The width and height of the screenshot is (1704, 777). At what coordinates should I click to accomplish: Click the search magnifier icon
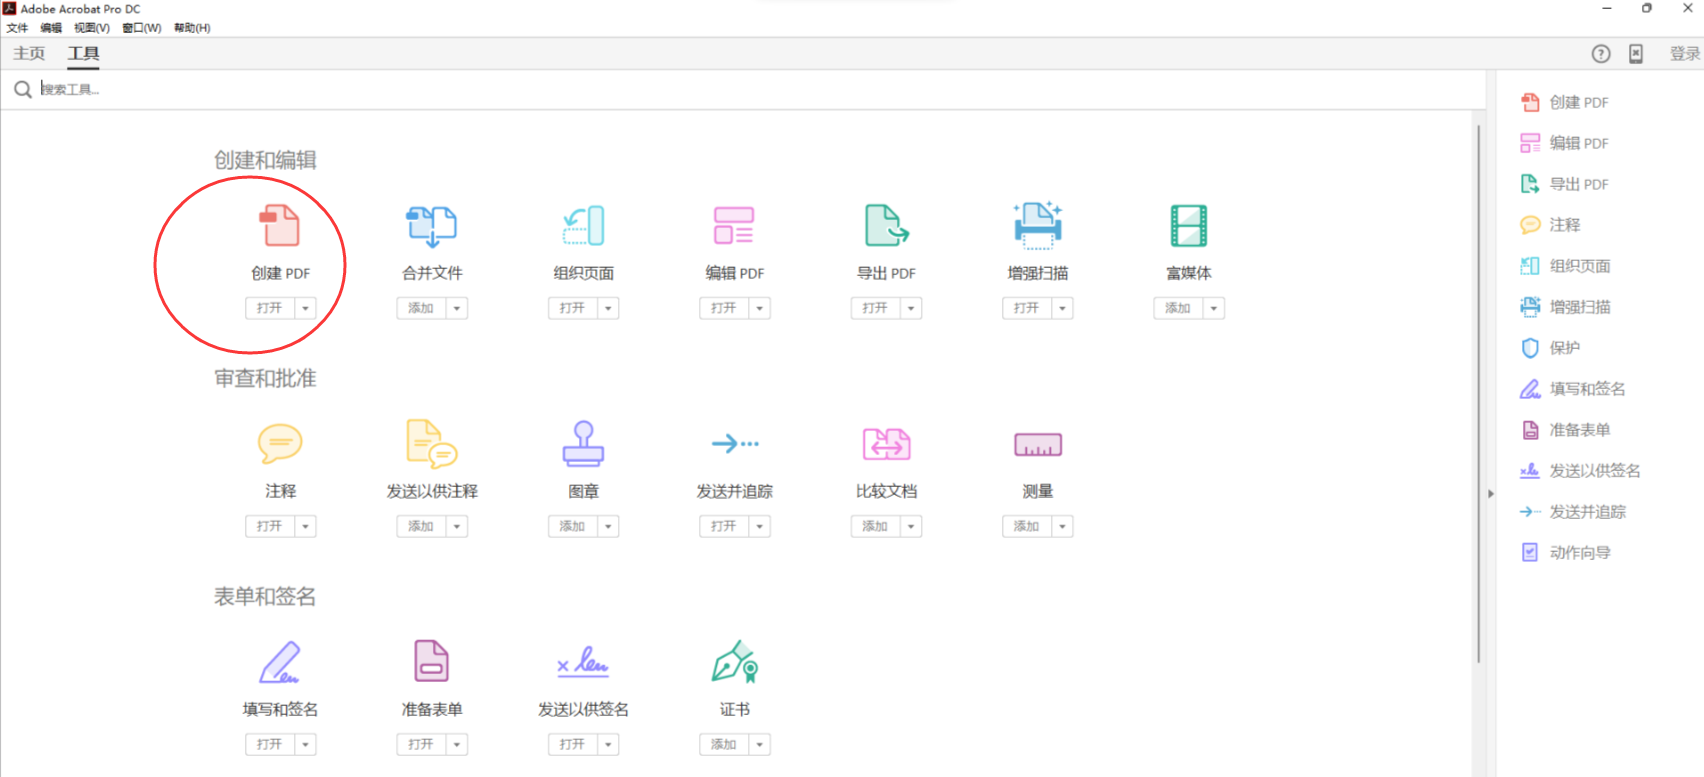pyautogui.click(x=23, y=90)
